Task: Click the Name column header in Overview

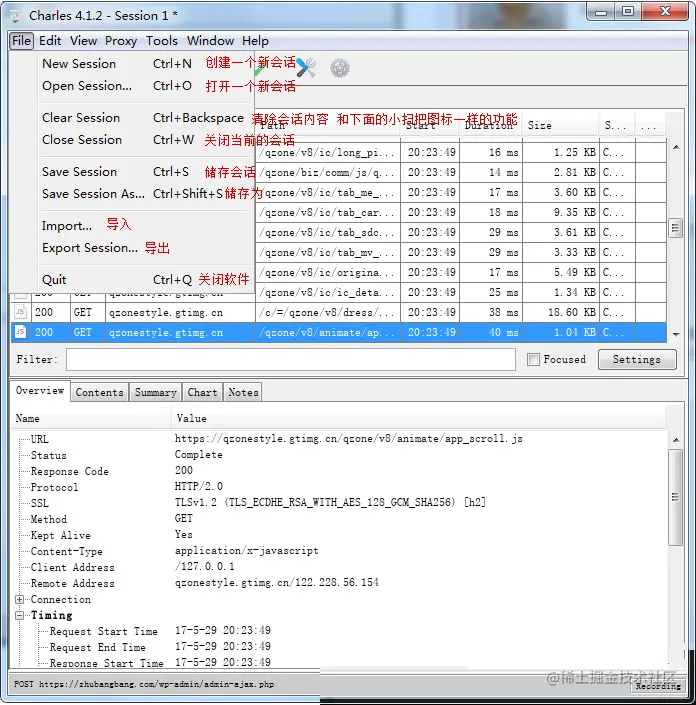Action: [x=90, y=419]
